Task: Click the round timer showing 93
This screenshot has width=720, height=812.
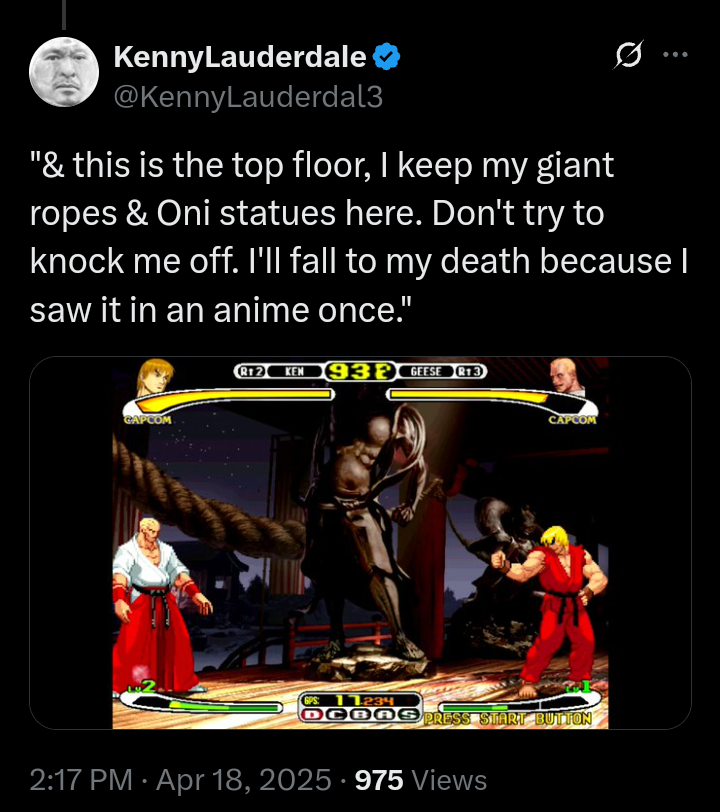Action: point(359,371)
